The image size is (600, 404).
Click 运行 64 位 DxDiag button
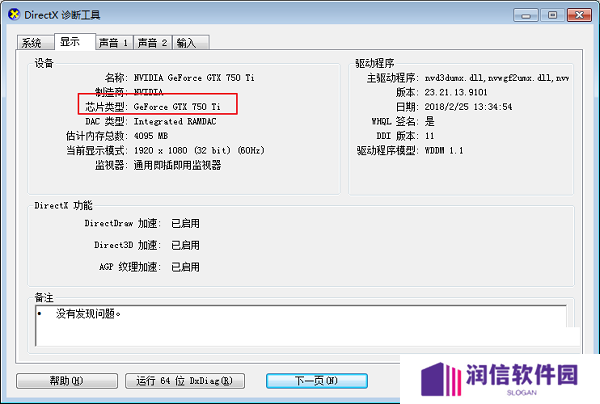tap(185, 381)
